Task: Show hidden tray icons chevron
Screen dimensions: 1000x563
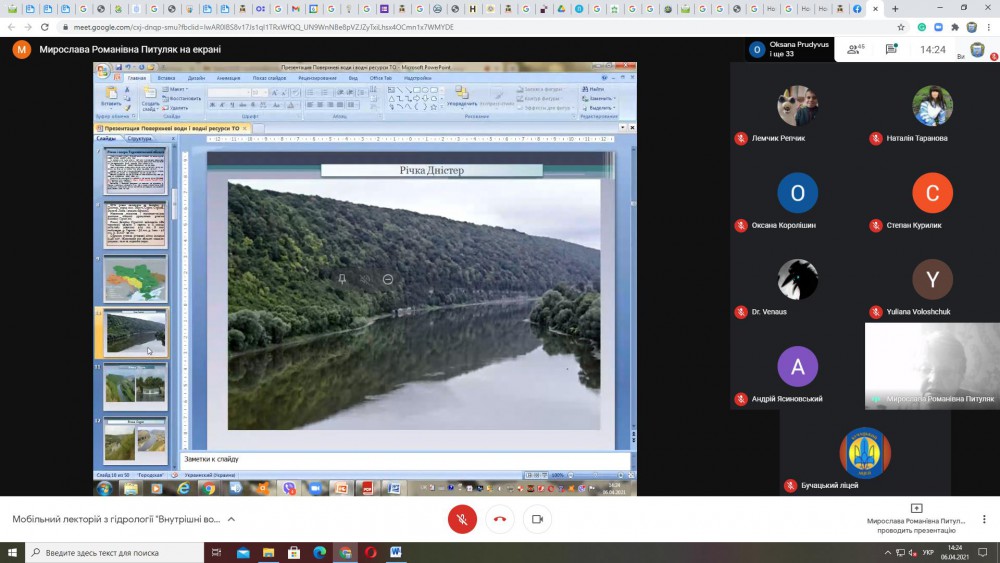Action: [x=887, y=552]
